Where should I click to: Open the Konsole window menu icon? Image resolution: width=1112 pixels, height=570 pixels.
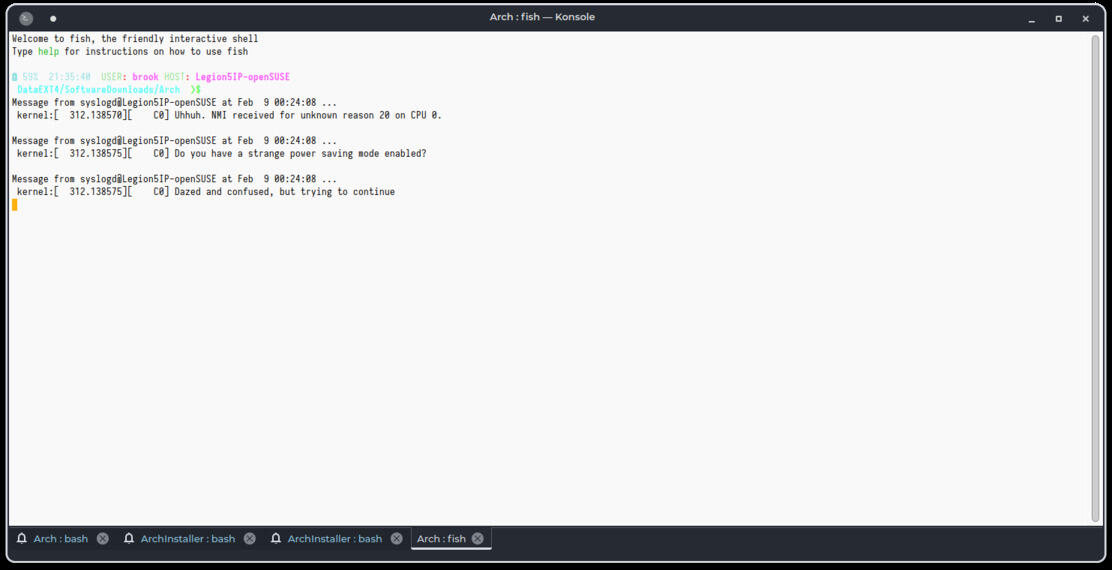coord(26,18)
